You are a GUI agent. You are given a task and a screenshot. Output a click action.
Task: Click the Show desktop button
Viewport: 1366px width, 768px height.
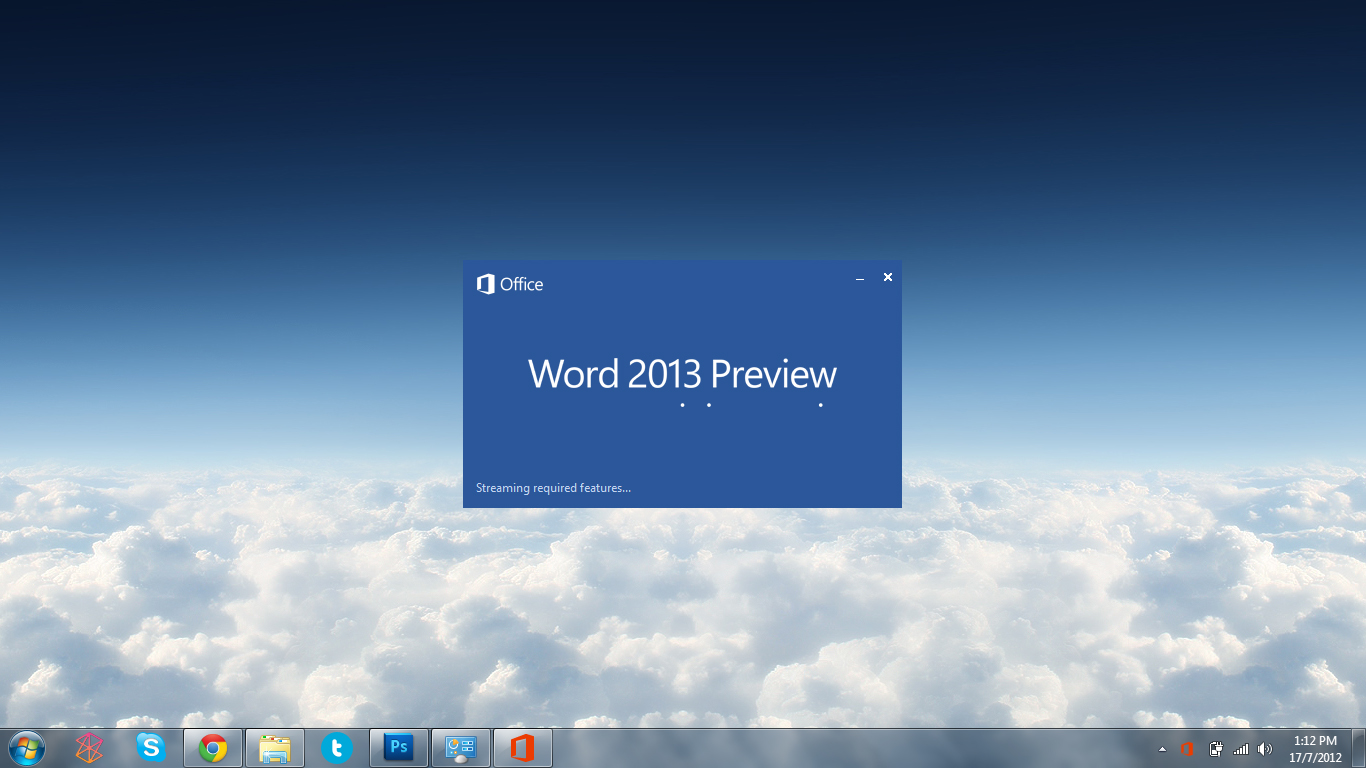point(1358,748)
